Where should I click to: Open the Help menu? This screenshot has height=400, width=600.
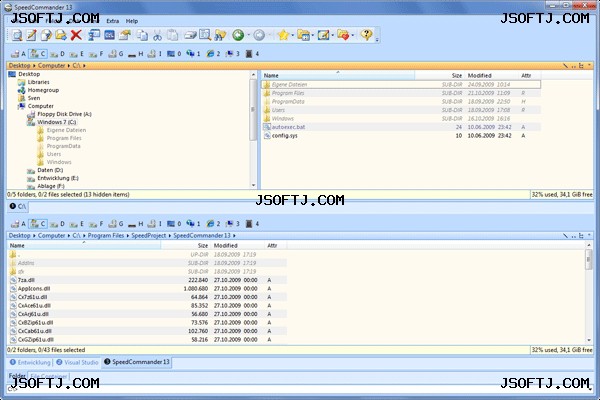(132, 21)
